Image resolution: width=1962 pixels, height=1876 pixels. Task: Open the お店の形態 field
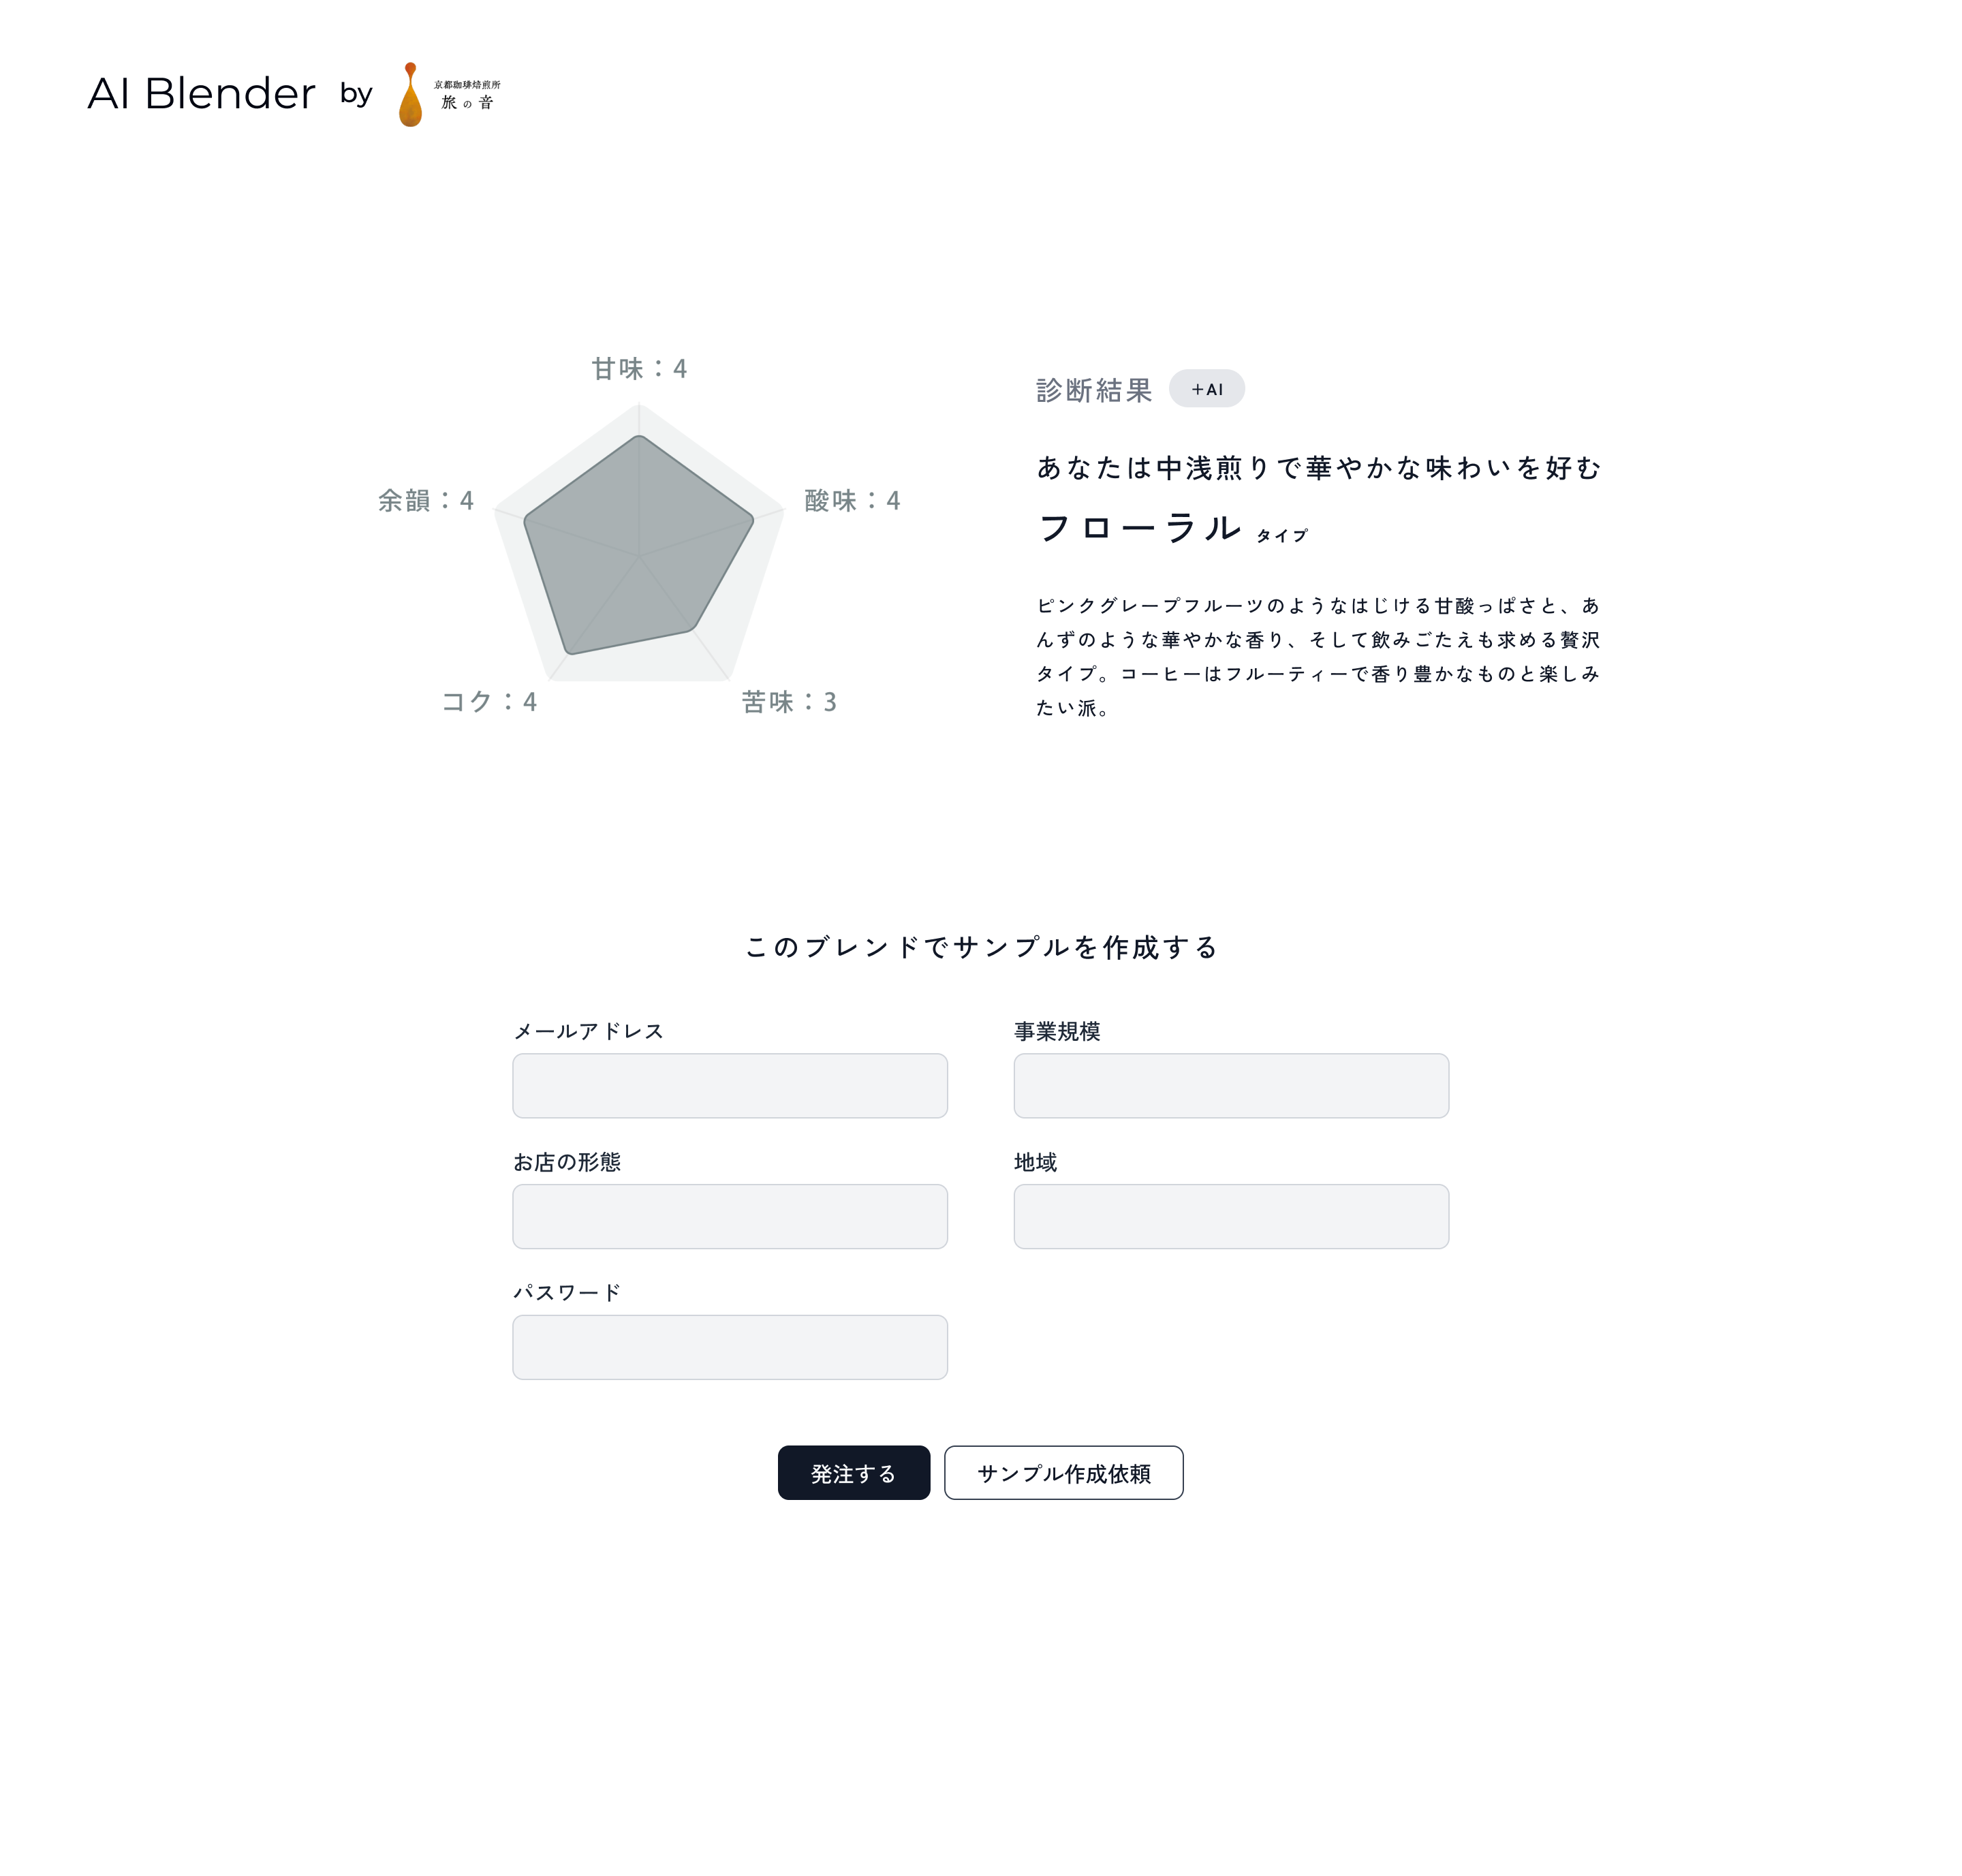point(730,1217)
